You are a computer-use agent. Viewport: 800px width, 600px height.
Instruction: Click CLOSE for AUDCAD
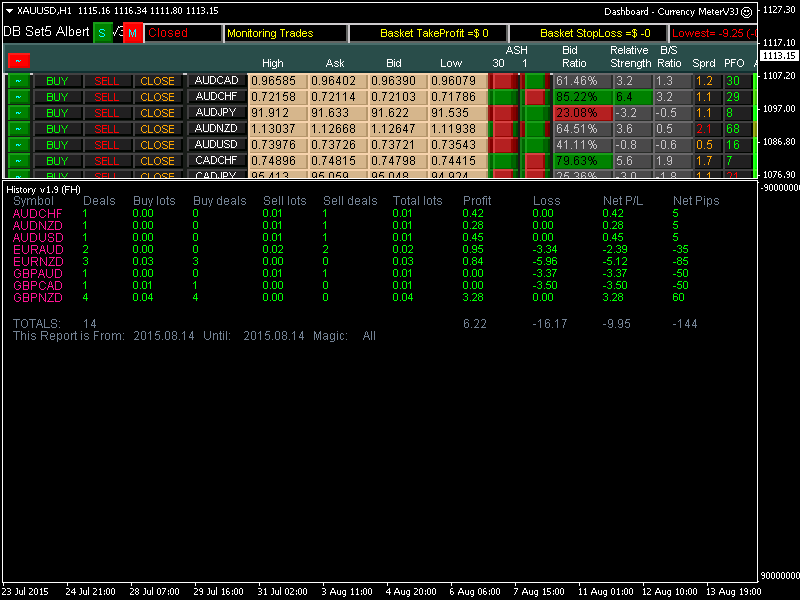157,81
